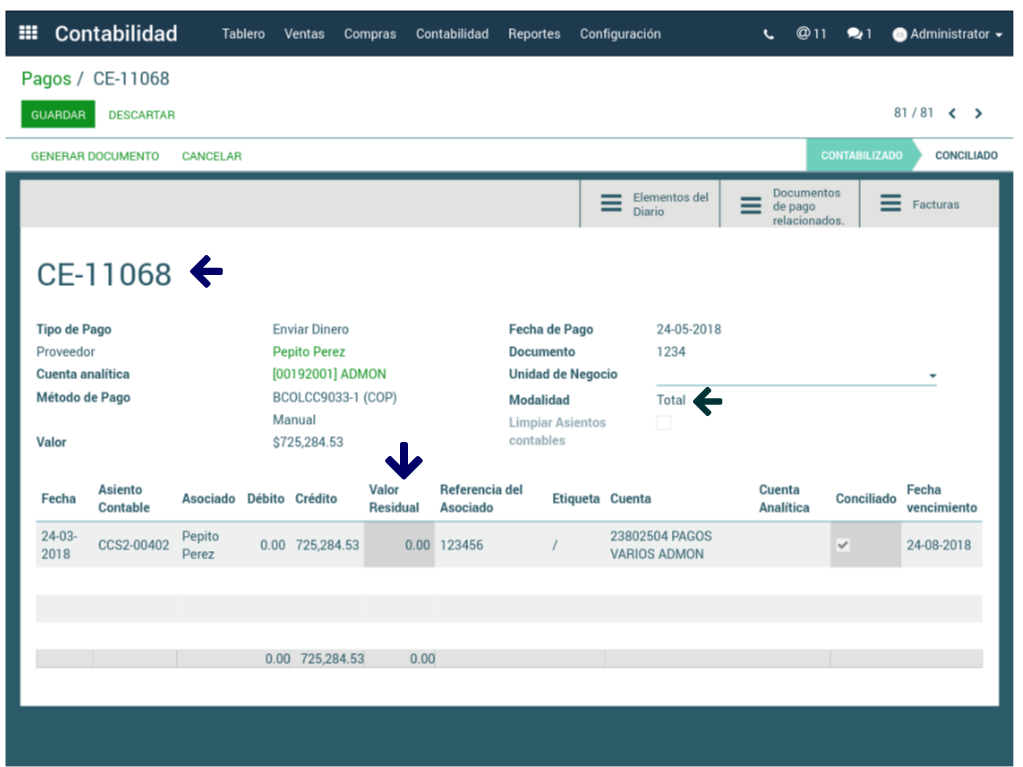Open the Administrator user menu
The width and height of the screenshot is (1023, 767).
pyautogui.click(x=947, y=34)
